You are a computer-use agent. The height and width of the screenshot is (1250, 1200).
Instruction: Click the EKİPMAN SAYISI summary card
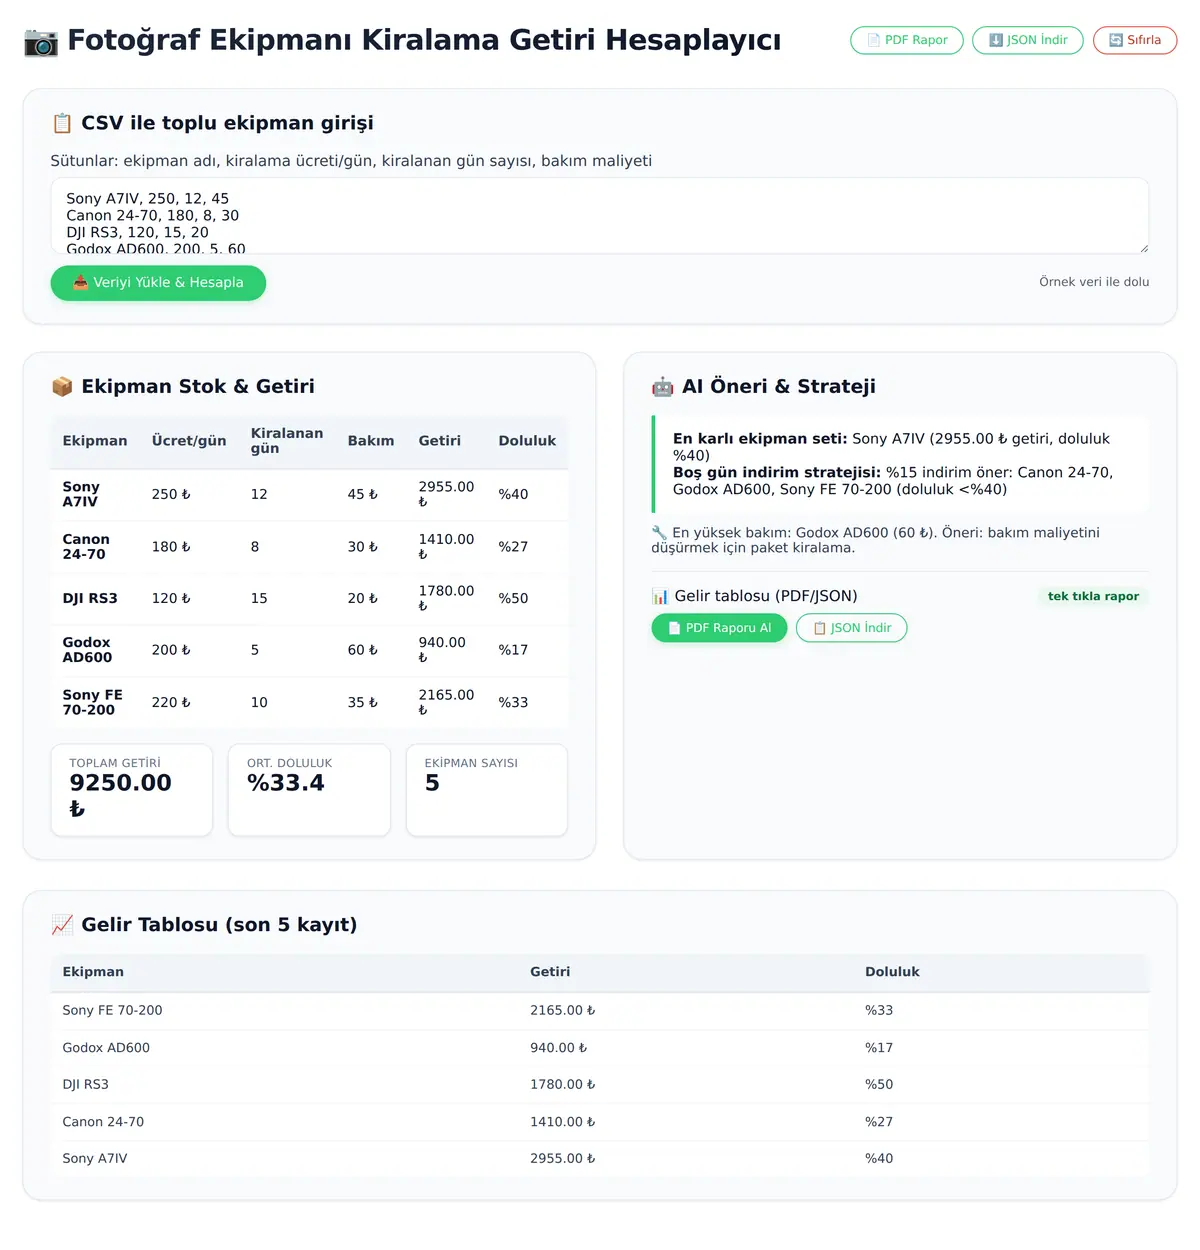coord(487,790)
